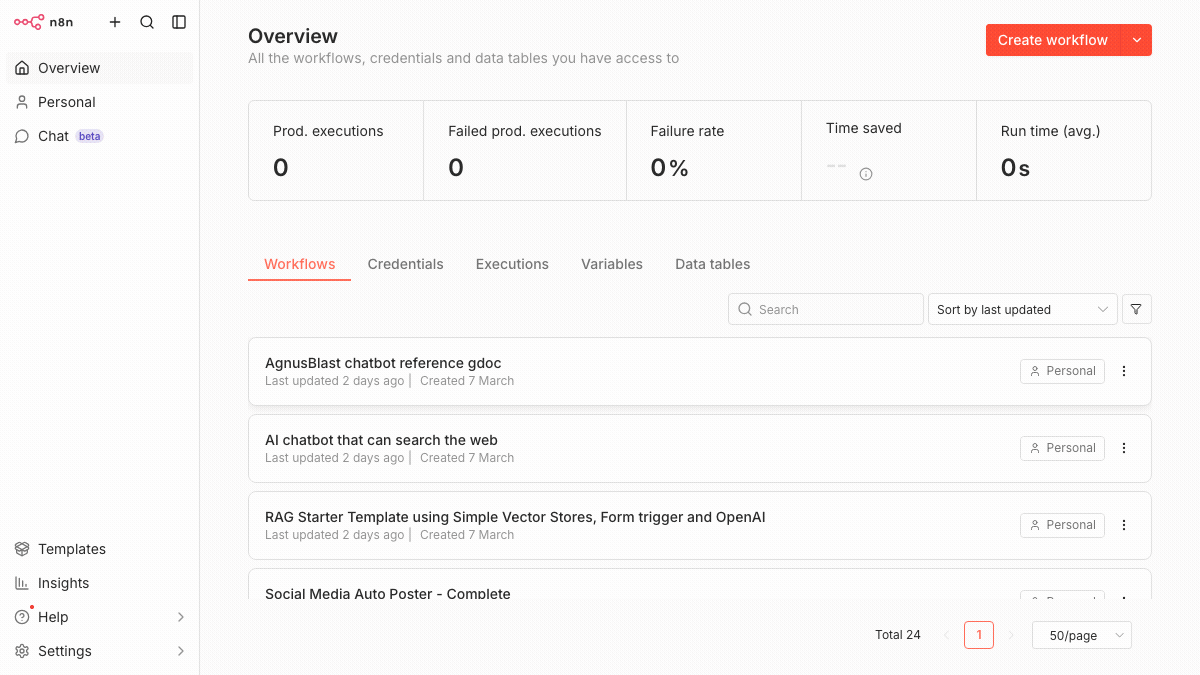Open Chat beta from the sidebar
The image size is (1200, 675).
point(52,136)
